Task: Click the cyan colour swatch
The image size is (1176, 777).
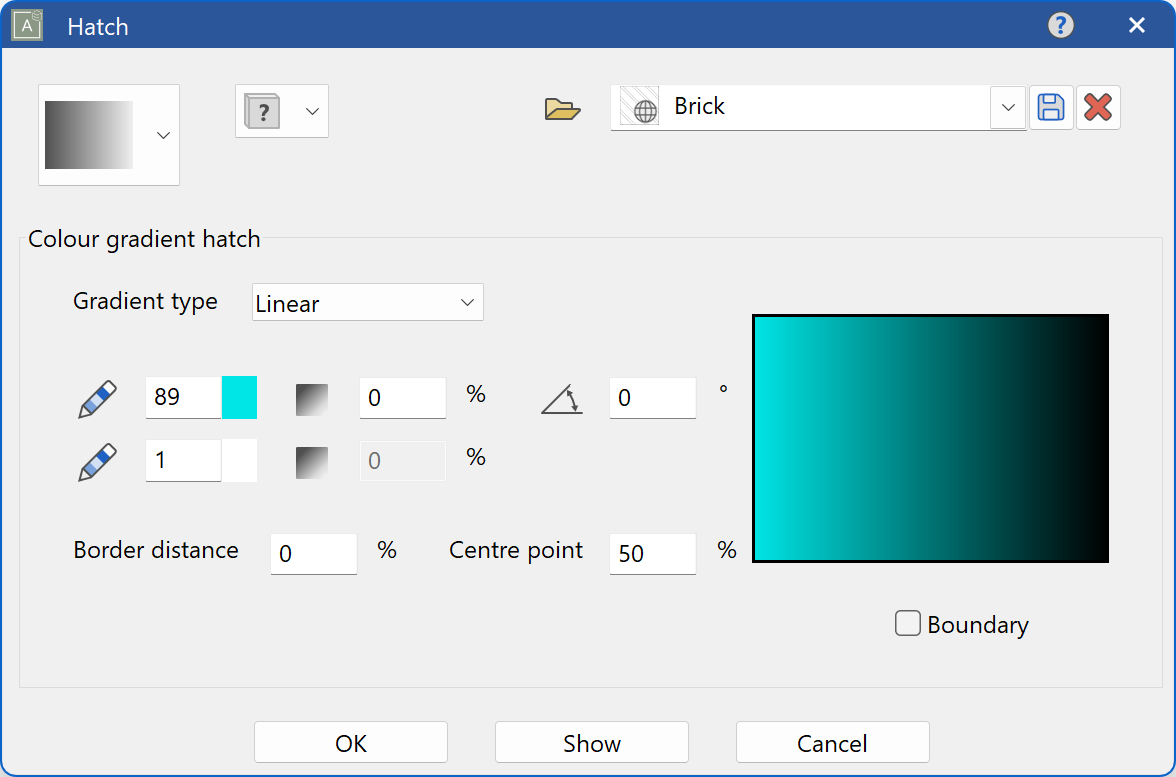Action: pyautogui.click(x=239, y=397)
